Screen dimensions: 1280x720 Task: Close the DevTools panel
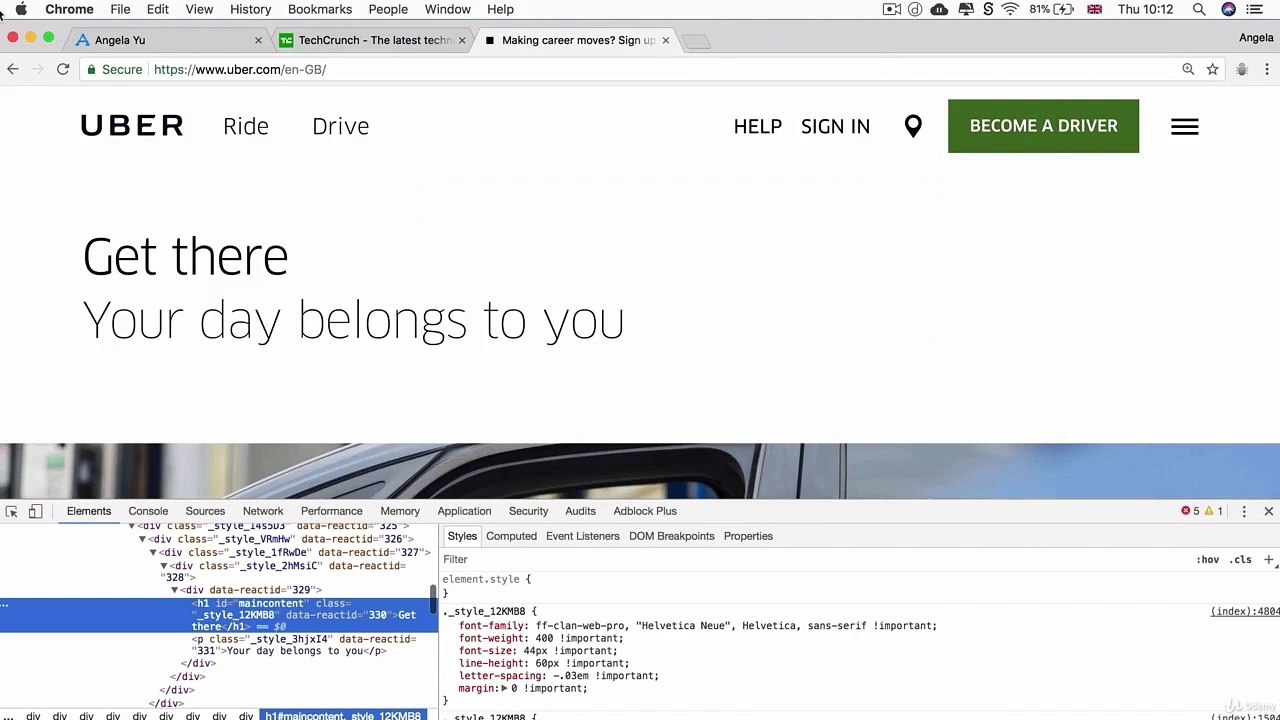pyautogui.click(x=1268, y=511)
